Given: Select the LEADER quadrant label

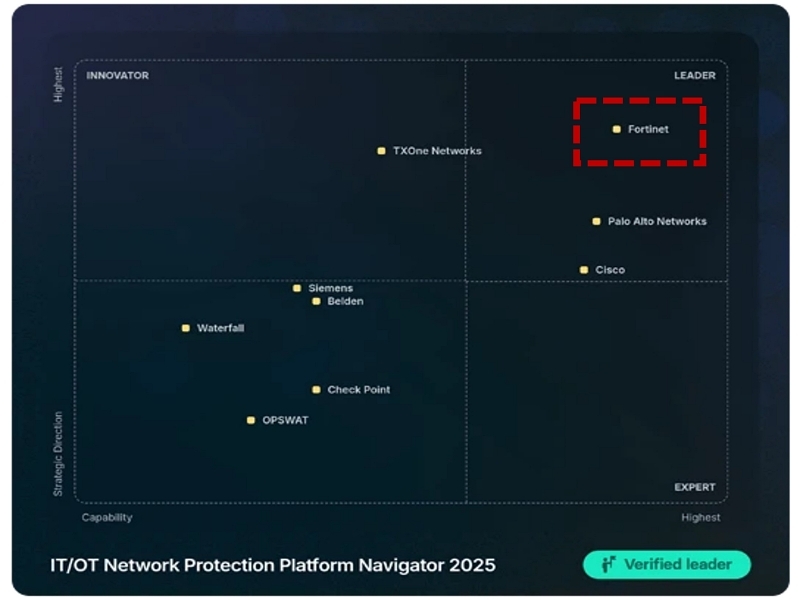Looking at the screenshot, I should (x=694, y=76).
